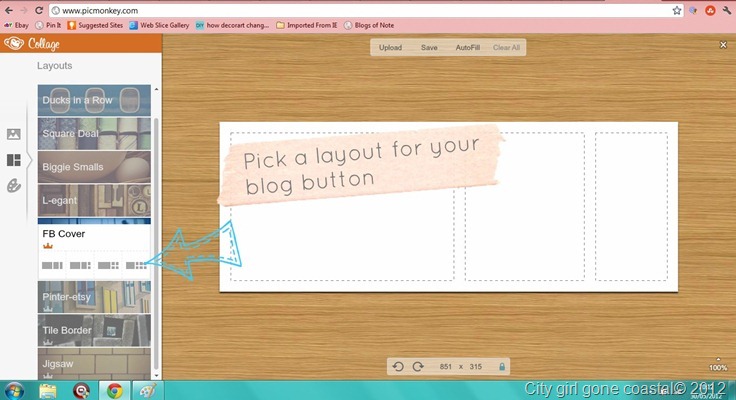Open Windows Explorer from the taskbar

pyautogui.click(x=48, y=391)
